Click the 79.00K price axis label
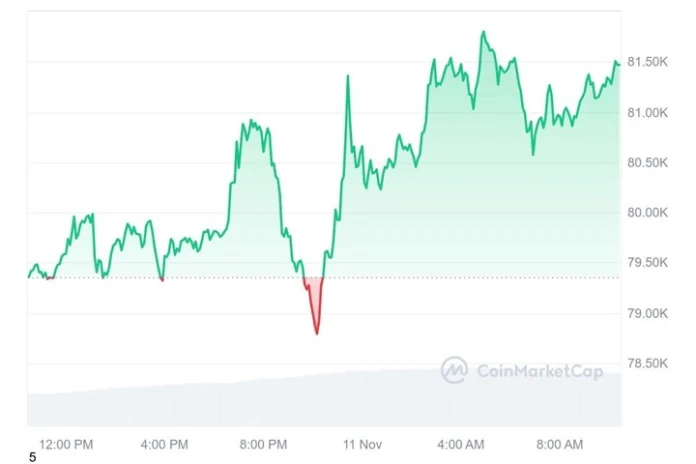 click(x=648, y=313)
